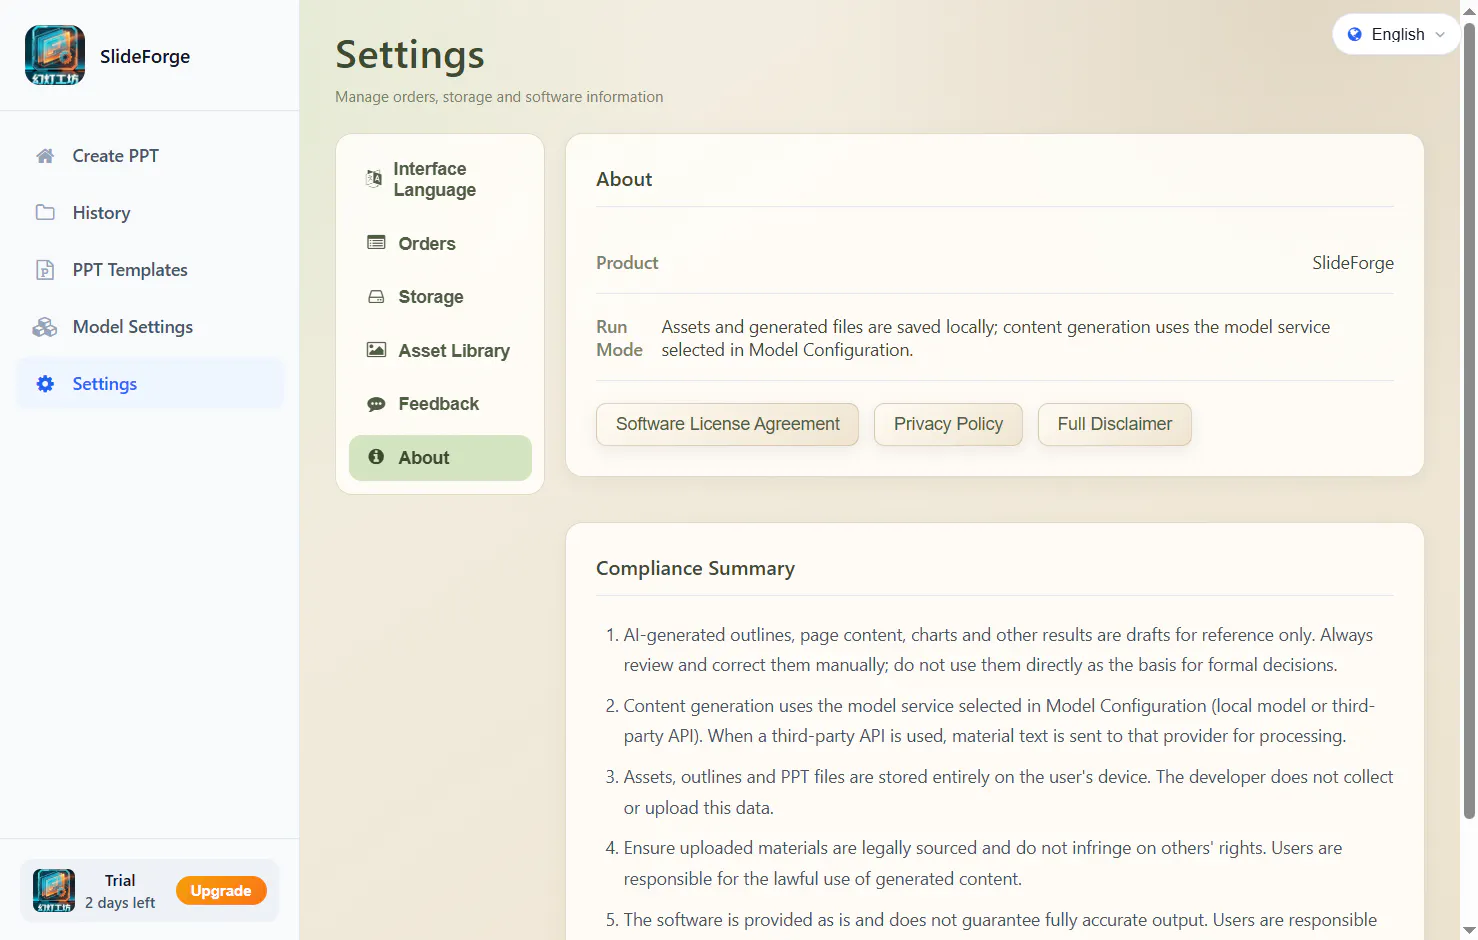Image resolution: width=1478 pixels, height=940 pixels.
Task: Click the Asset Library image icon
Action: (376, 350)
